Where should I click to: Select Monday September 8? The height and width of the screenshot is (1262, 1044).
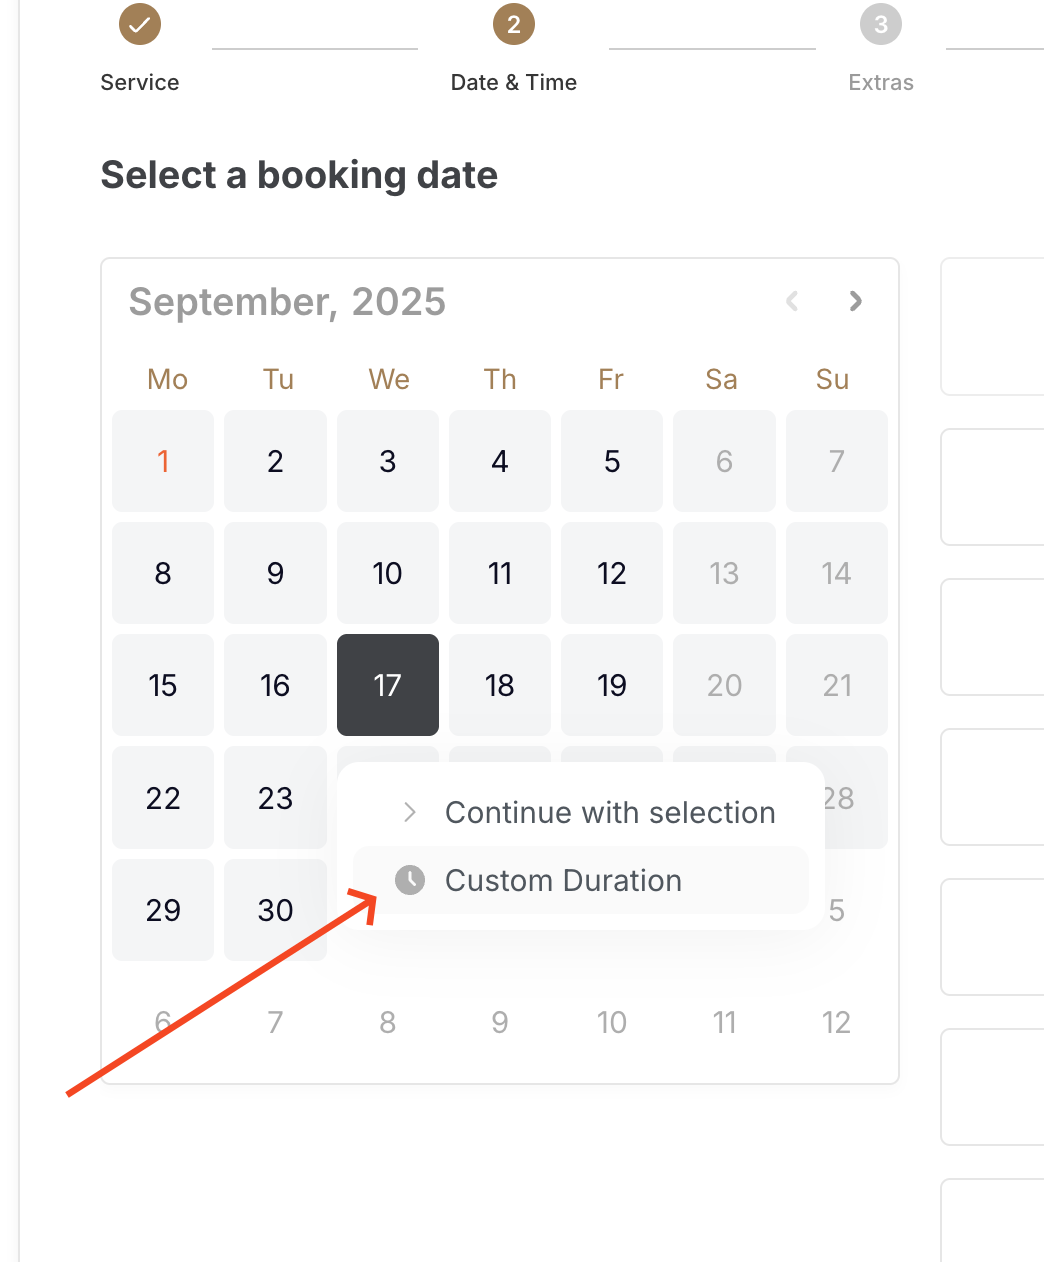pos(163,573)
